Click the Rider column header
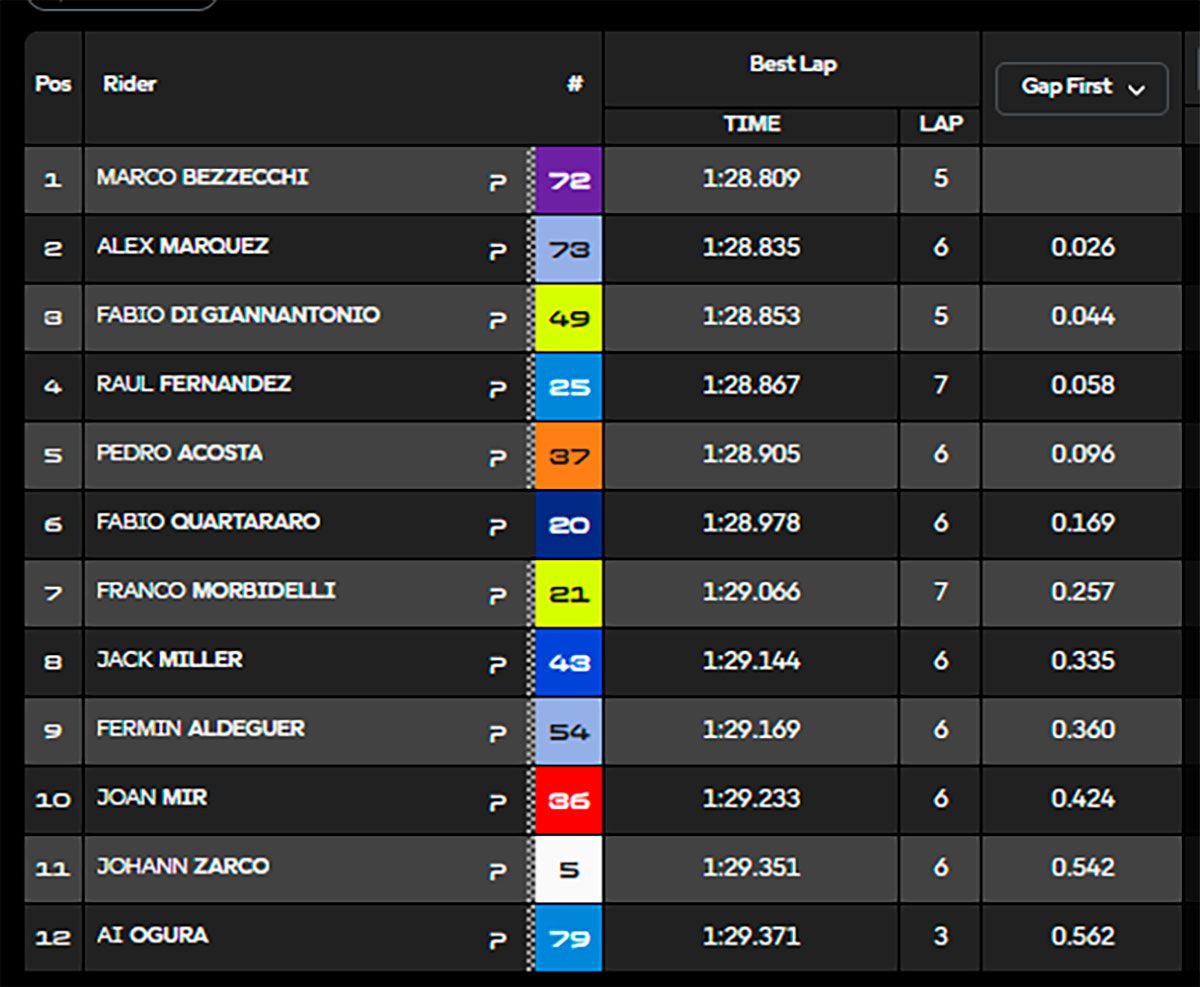The height and width of the screenshot is (987, 1200). click(x=130, y=85)
